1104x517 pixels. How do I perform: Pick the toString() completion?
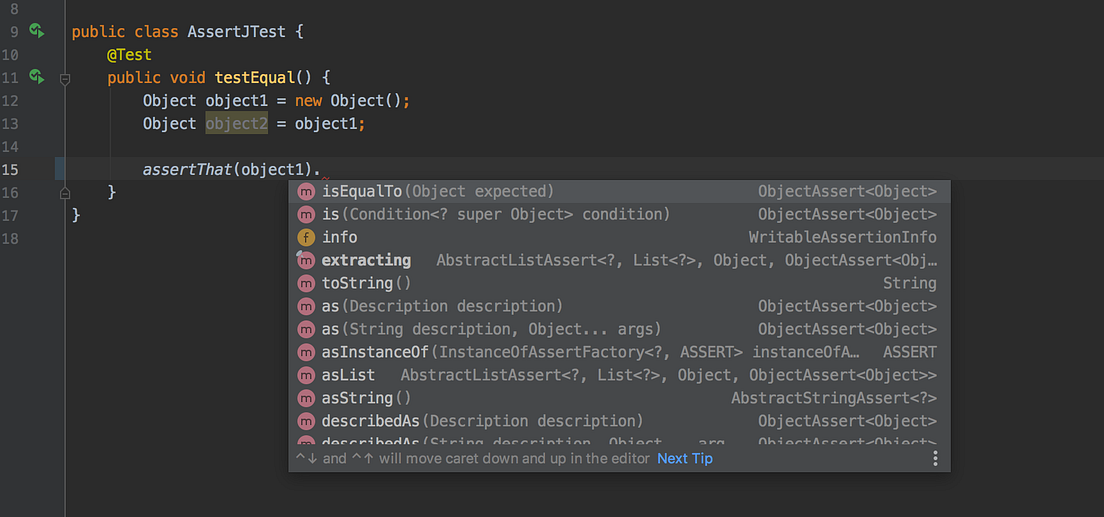click(x=620, y=283)
